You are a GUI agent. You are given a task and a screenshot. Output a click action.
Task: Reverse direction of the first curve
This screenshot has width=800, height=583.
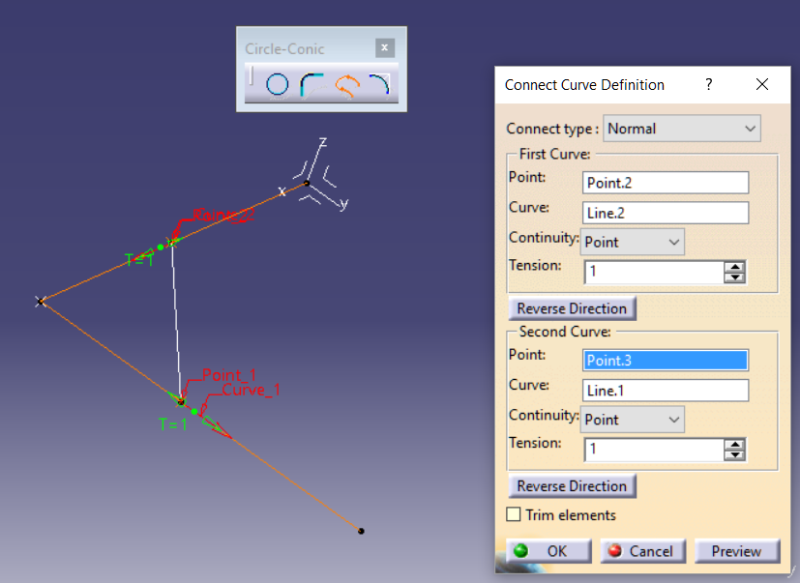click(571, 308)
